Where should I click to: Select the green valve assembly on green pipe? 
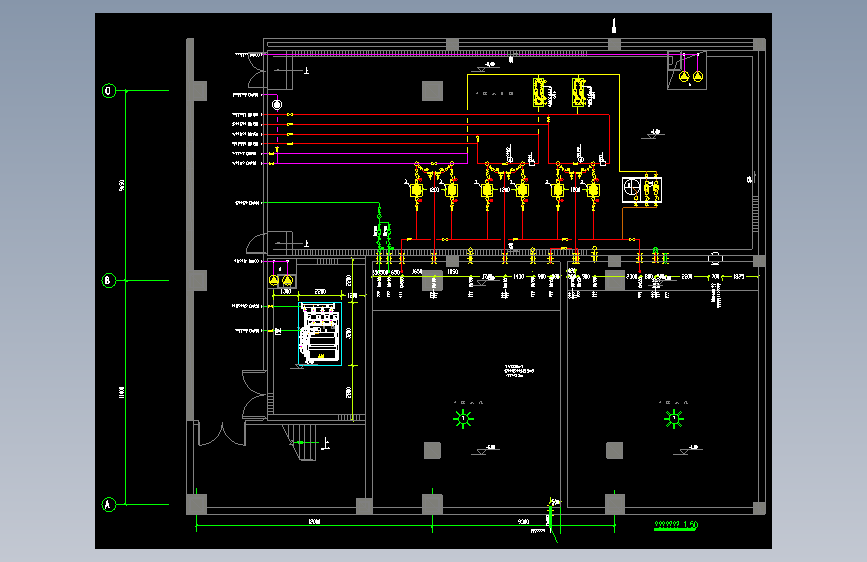pos(383,231)
